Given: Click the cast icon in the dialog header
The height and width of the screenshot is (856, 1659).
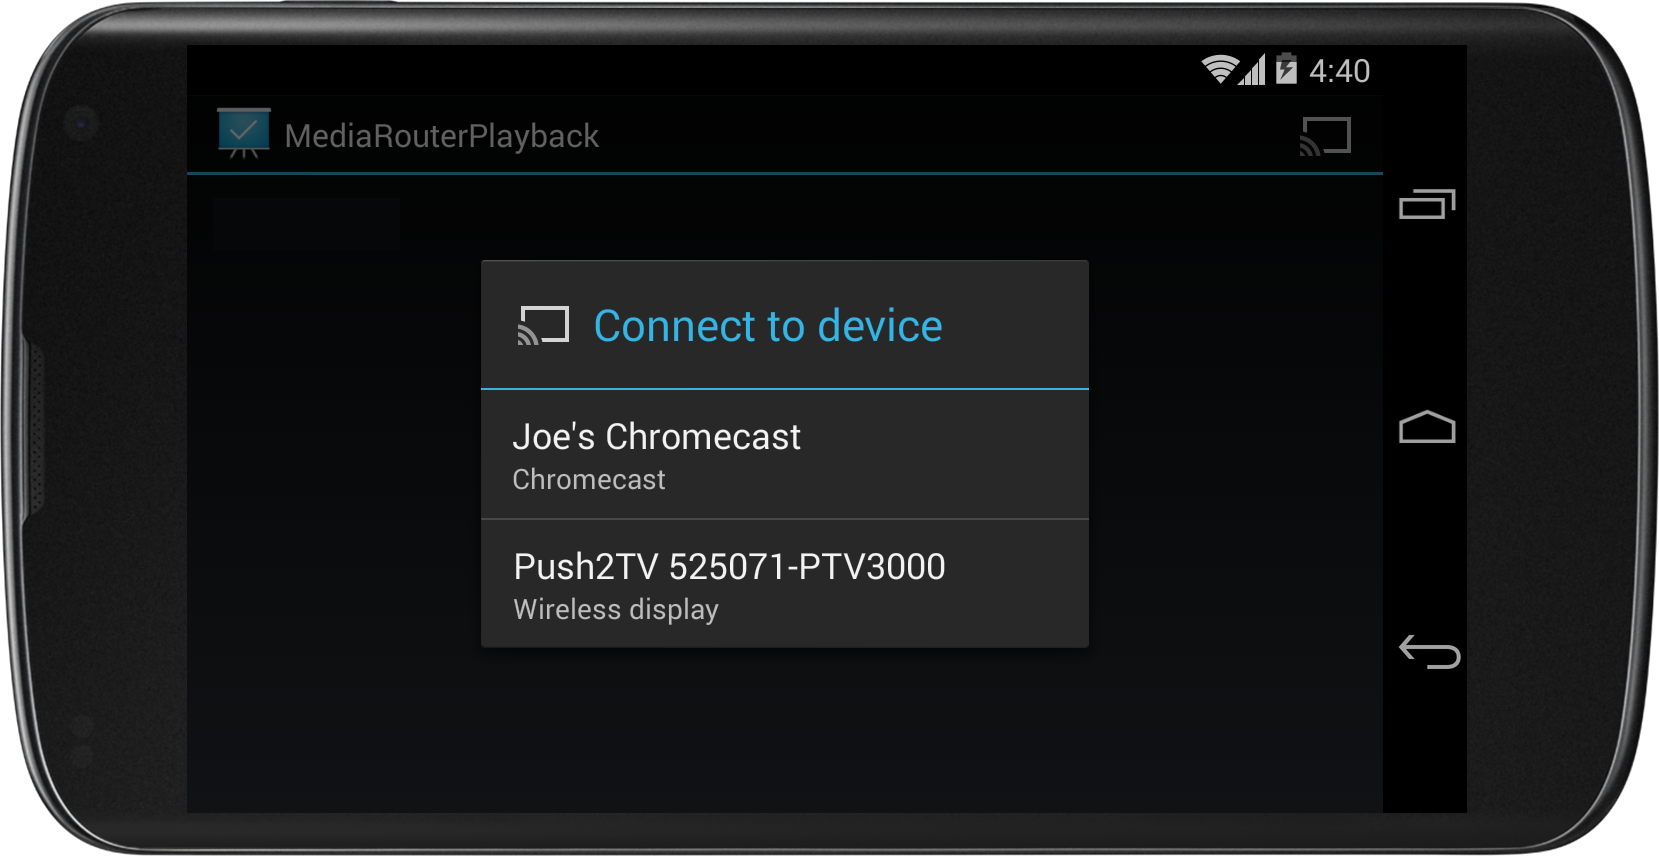Looking at the screenshot, I should (x=543, y=326).
